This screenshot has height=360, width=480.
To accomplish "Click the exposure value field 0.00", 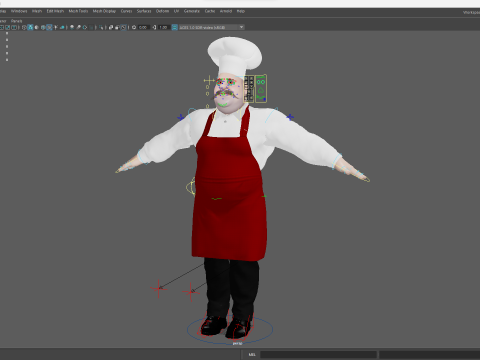I will pyautogui.click(x=143, y=27).
